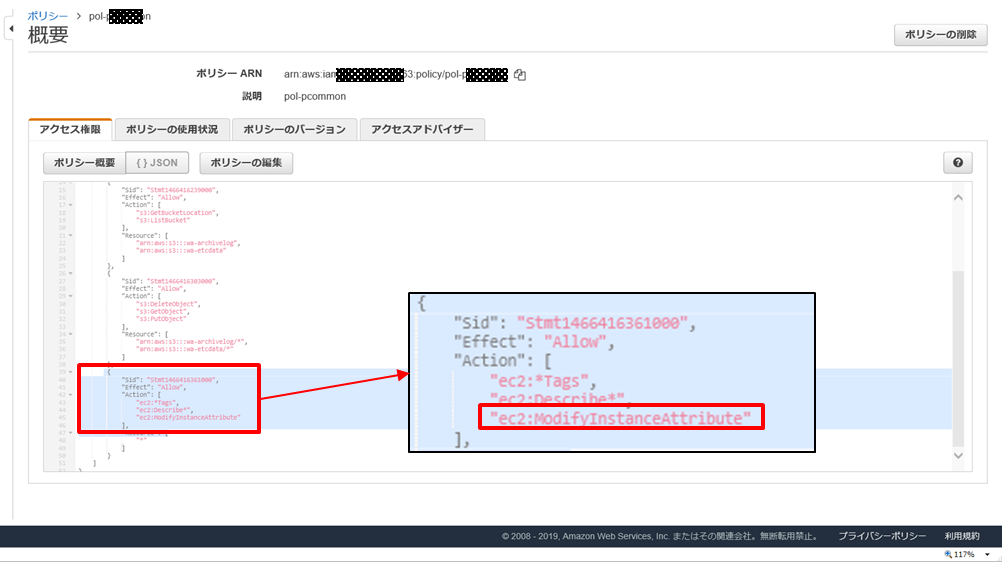Open the zoom level dropdown arrow
The width and height of the screenshot is (1002, 562).
[x=986, y=554]
